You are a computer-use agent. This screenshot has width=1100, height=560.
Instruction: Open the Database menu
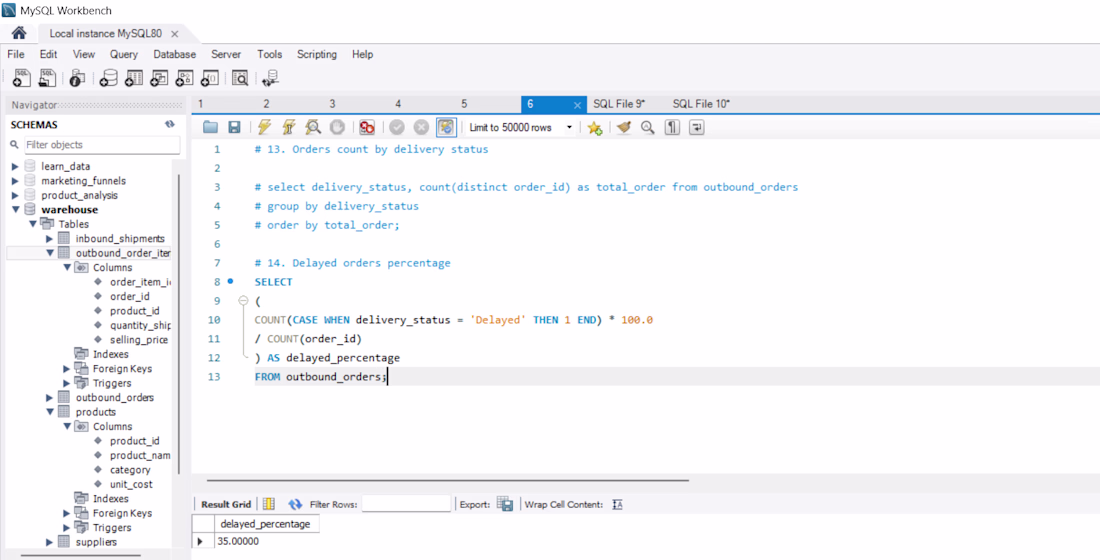coord(175,54)
